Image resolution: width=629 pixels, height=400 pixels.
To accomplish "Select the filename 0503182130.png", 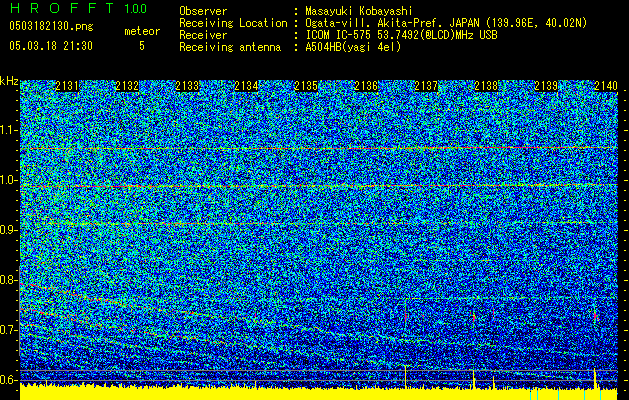I will tap(51, 26).
